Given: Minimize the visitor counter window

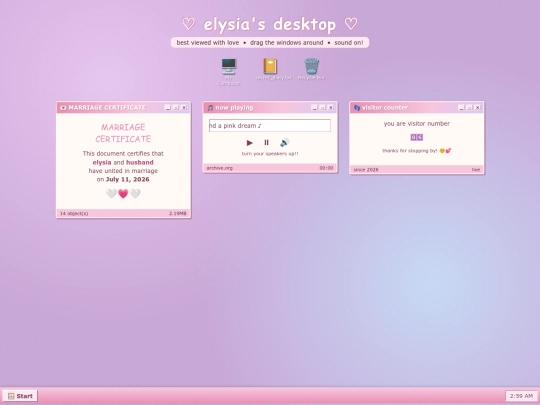Looking at the screenshot, I should [461, 107].
